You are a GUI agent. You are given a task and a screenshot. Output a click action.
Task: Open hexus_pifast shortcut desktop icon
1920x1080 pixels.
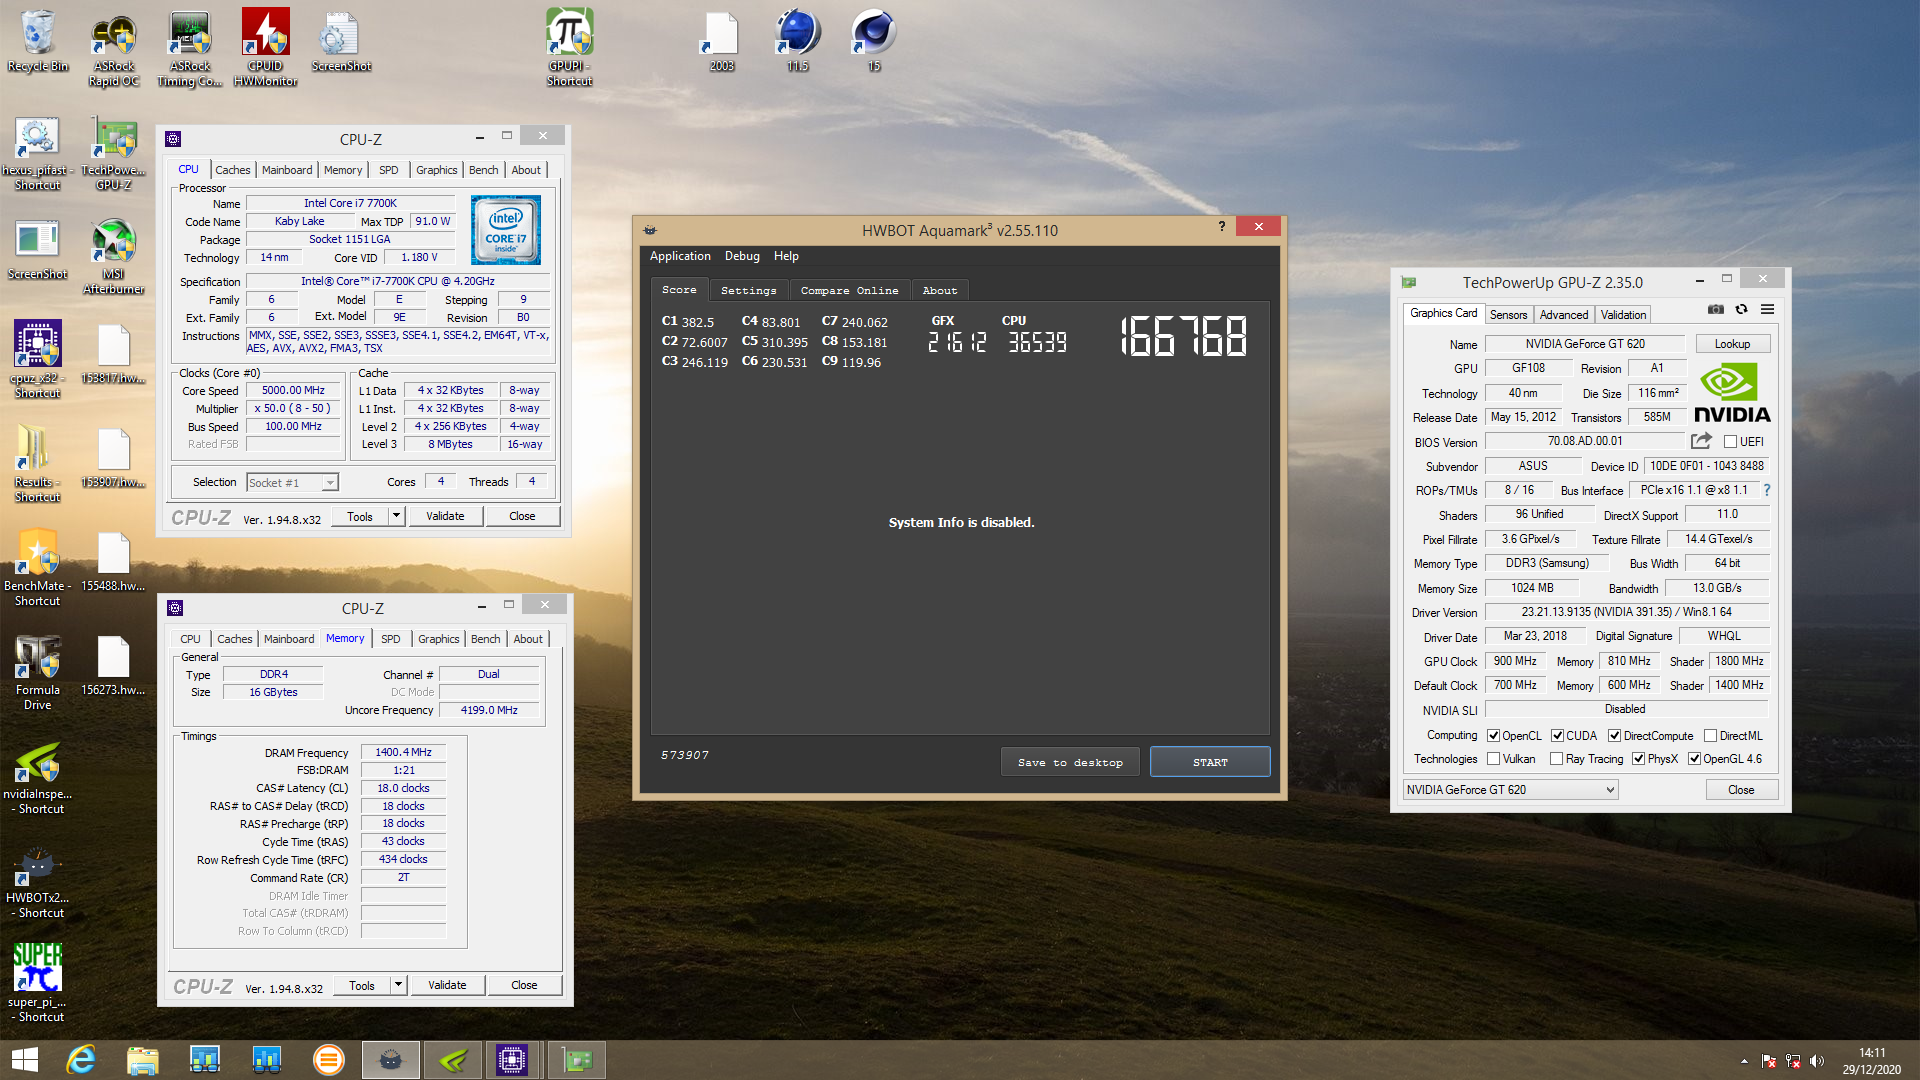coord(38,152)
